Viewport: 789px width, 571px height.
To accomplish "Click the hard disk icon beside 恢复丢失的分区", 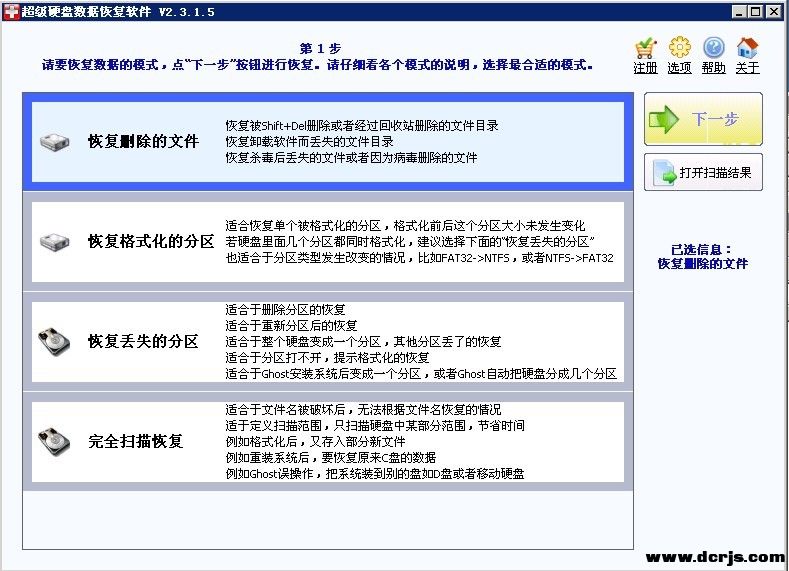I will [x=54, y=341].
